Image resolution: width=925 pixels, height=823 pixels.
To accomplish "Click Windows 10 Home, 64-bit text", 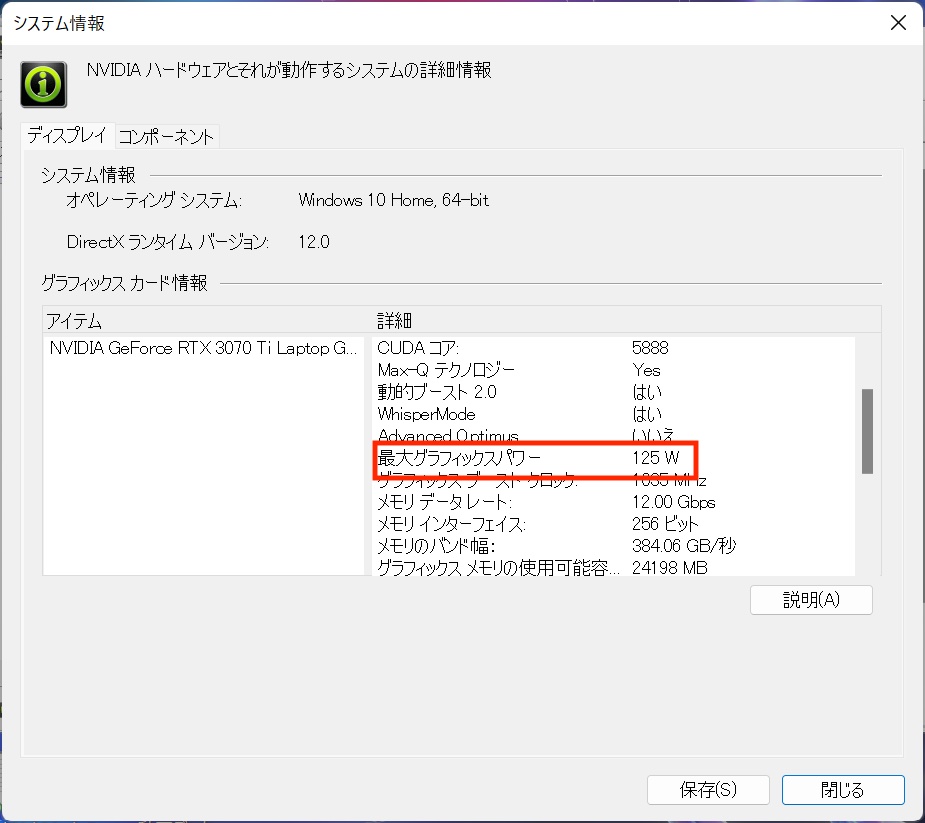I will 393,200.
